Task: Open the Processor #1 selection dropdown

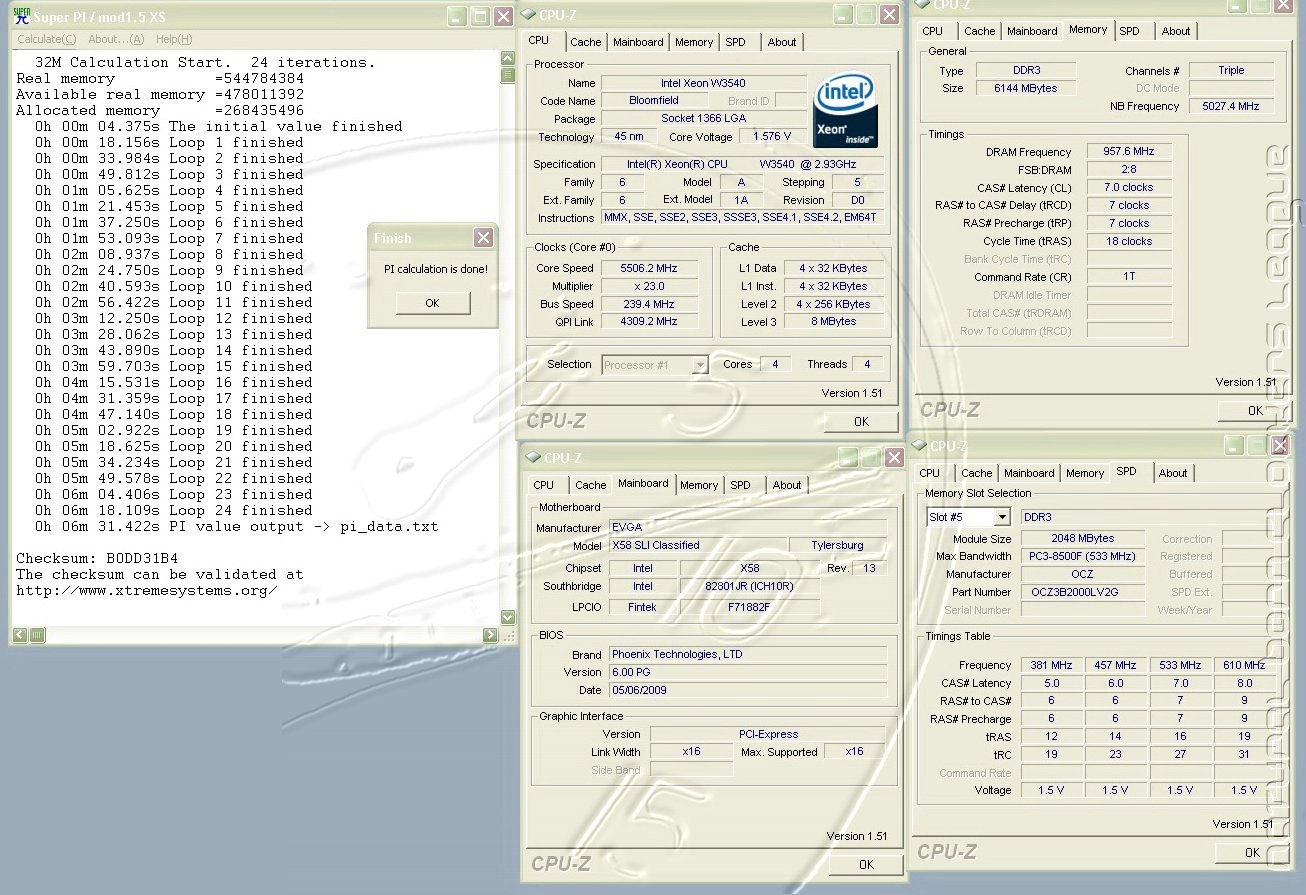Action: (x=700, y=365)
